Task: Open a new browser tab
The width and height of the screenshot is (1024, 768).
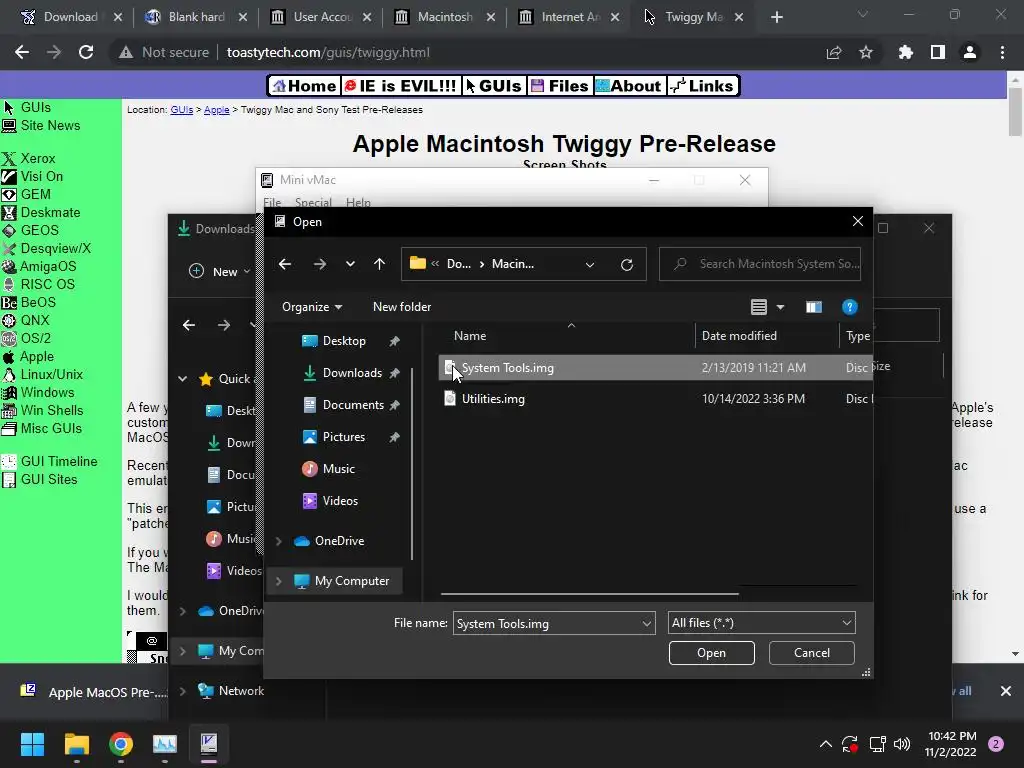Action: pyautogui.click(x=776, y=17)
